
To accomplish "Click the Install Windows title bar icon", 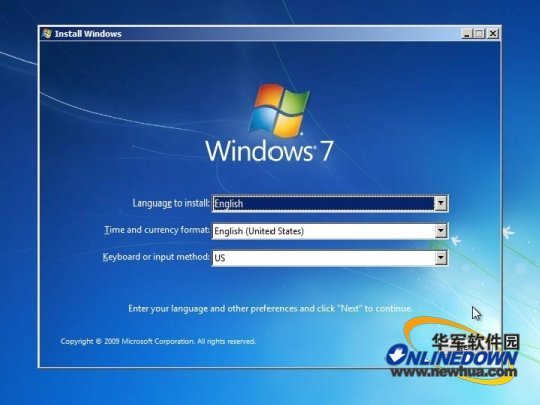I will pos(46,33).
